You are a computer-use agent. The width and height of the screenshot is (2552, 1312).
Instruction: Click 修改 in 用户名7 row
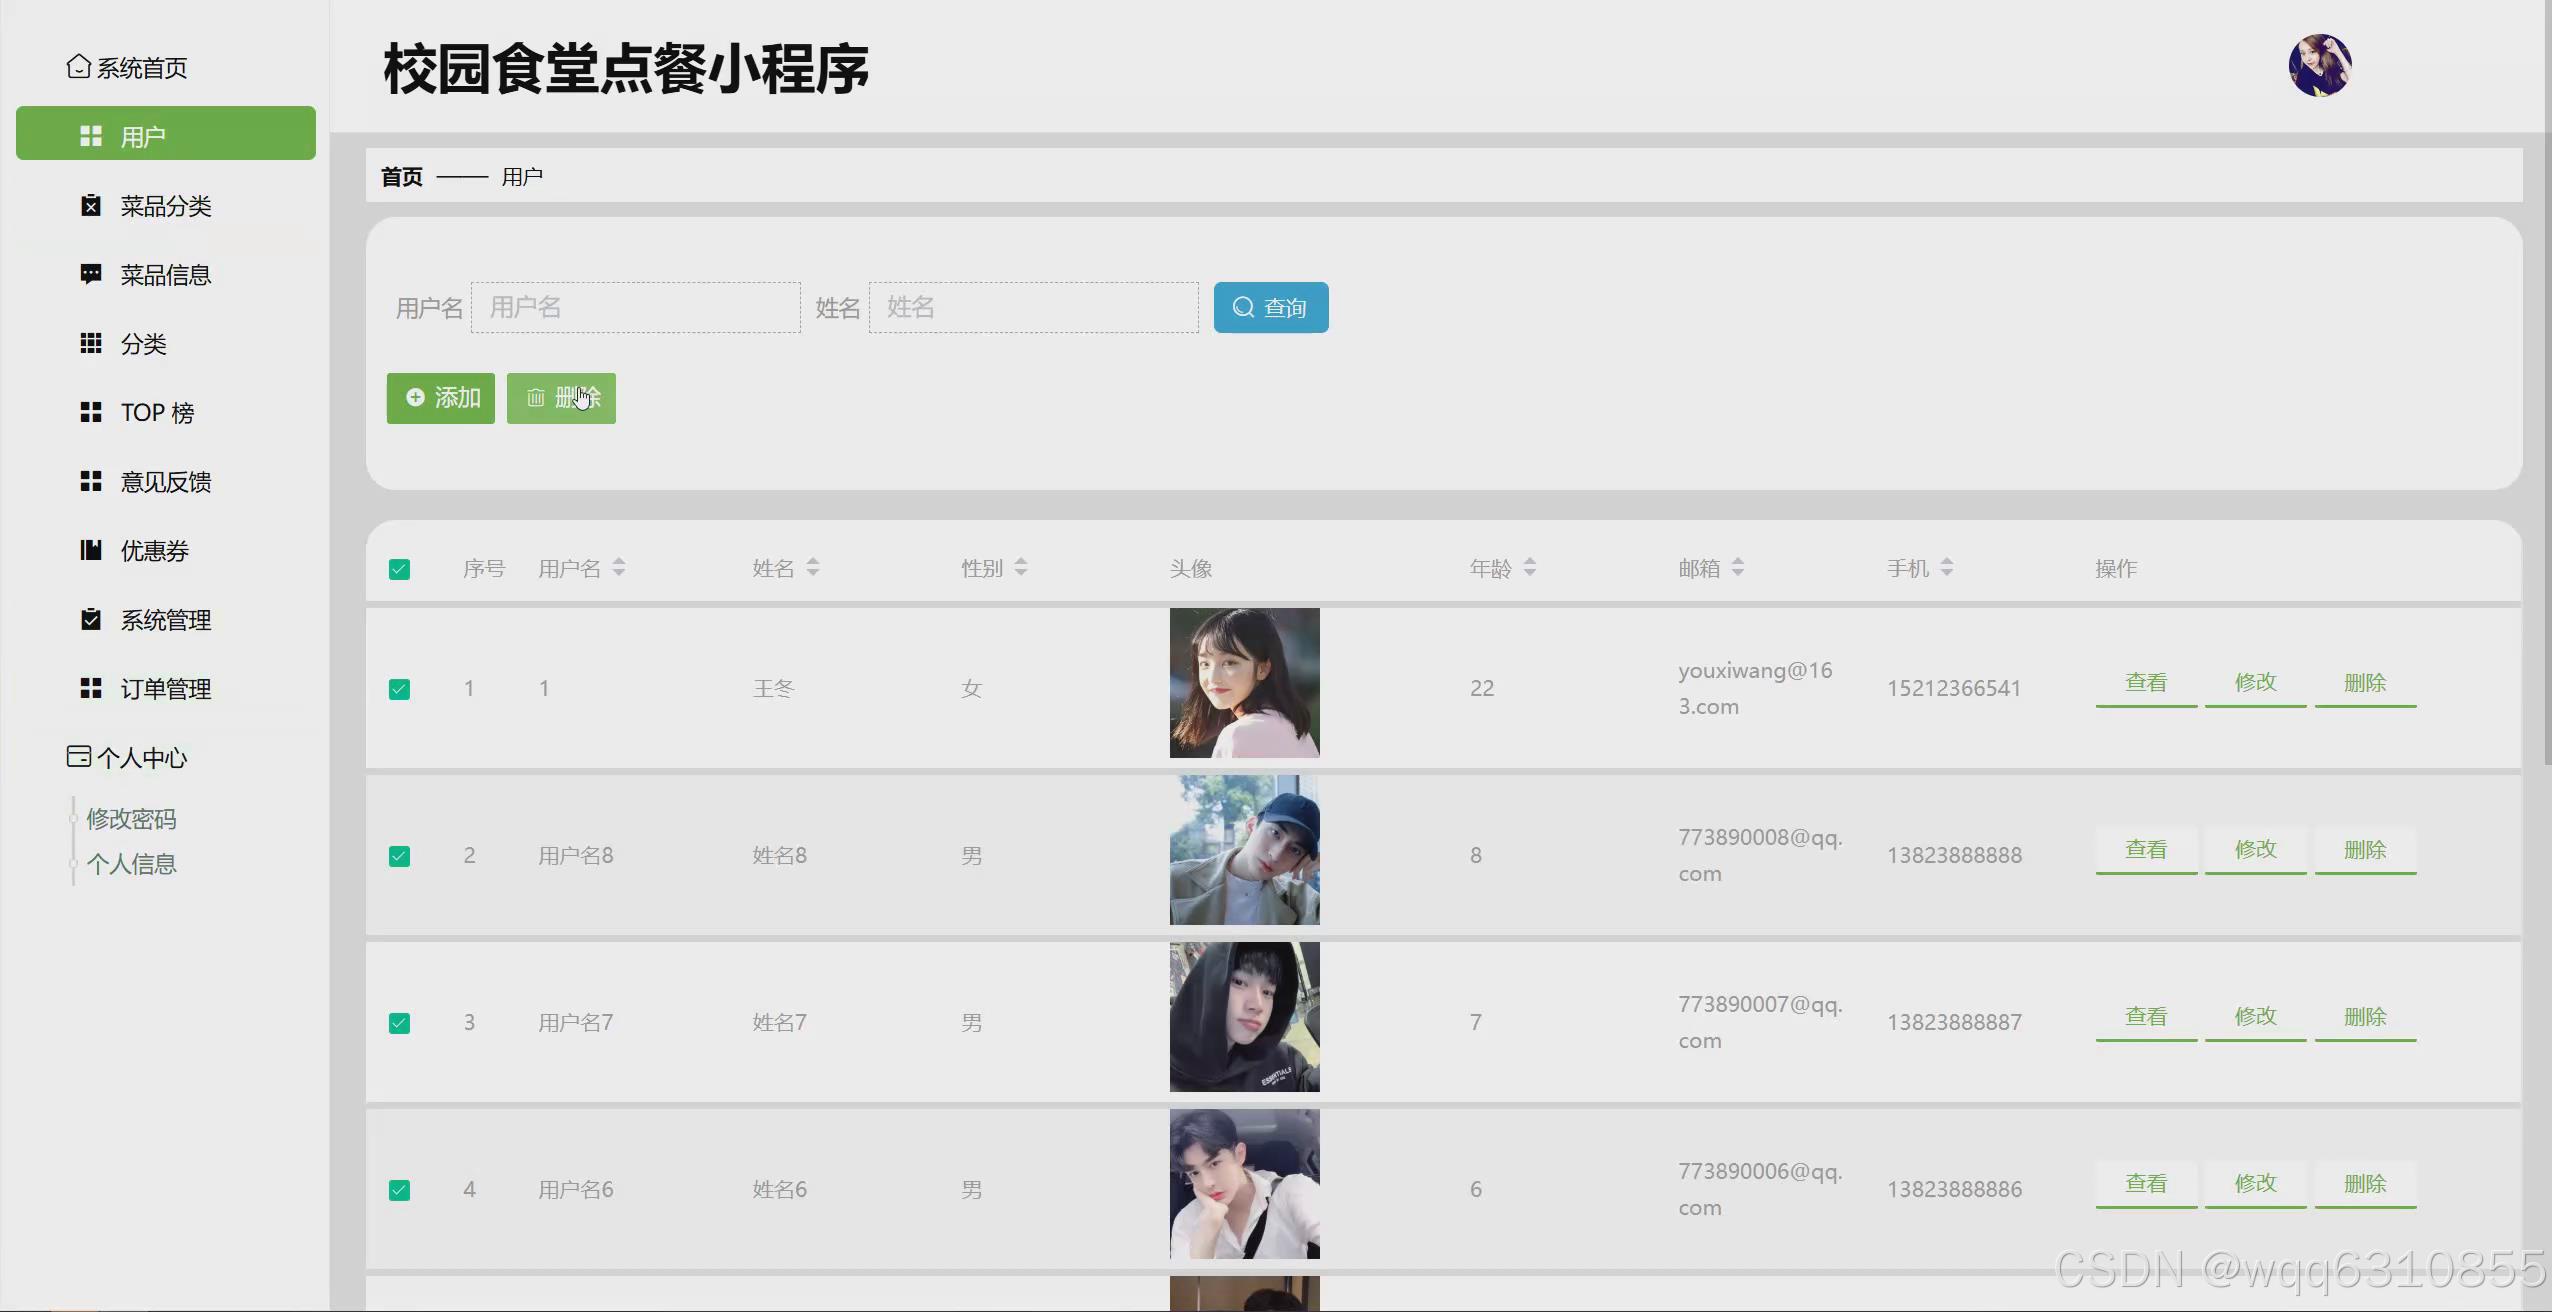[x=2255, y=1017]
